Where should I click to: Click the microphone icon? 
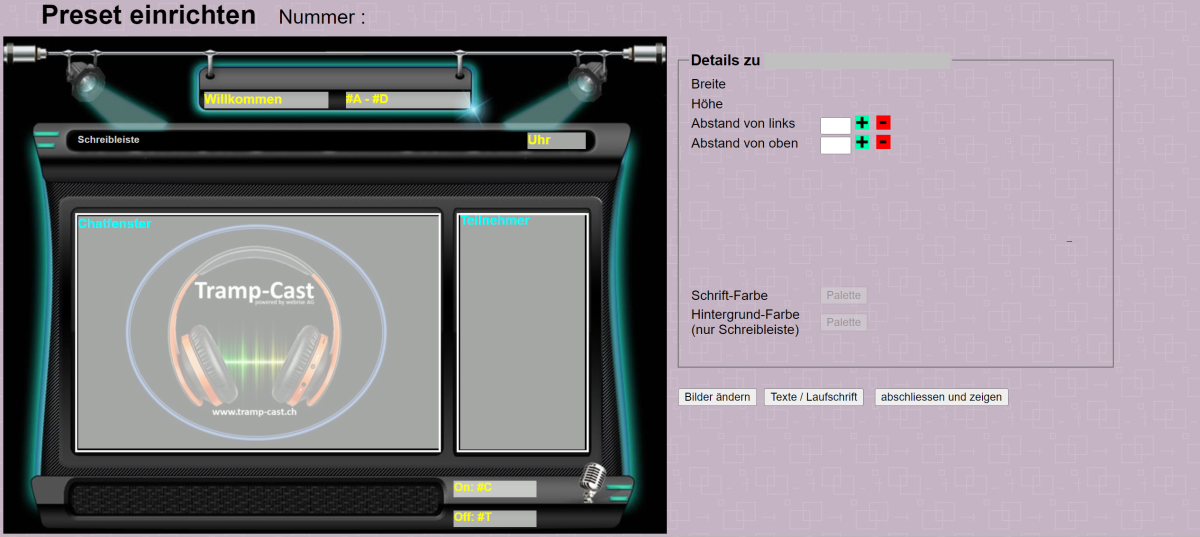(x=594, y=482)
